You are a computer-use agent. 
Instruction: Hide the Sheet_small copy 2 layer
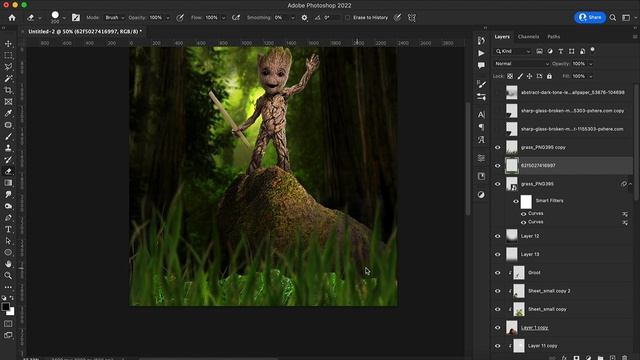pyautogui.click(x=498, y=291)
